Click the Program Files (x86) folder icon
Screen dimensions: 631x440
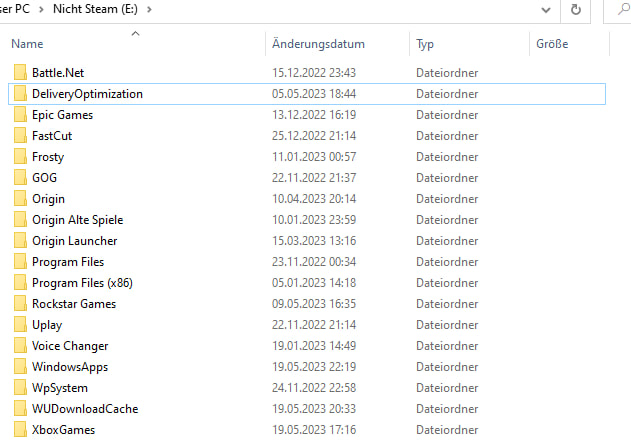[20, 283]
